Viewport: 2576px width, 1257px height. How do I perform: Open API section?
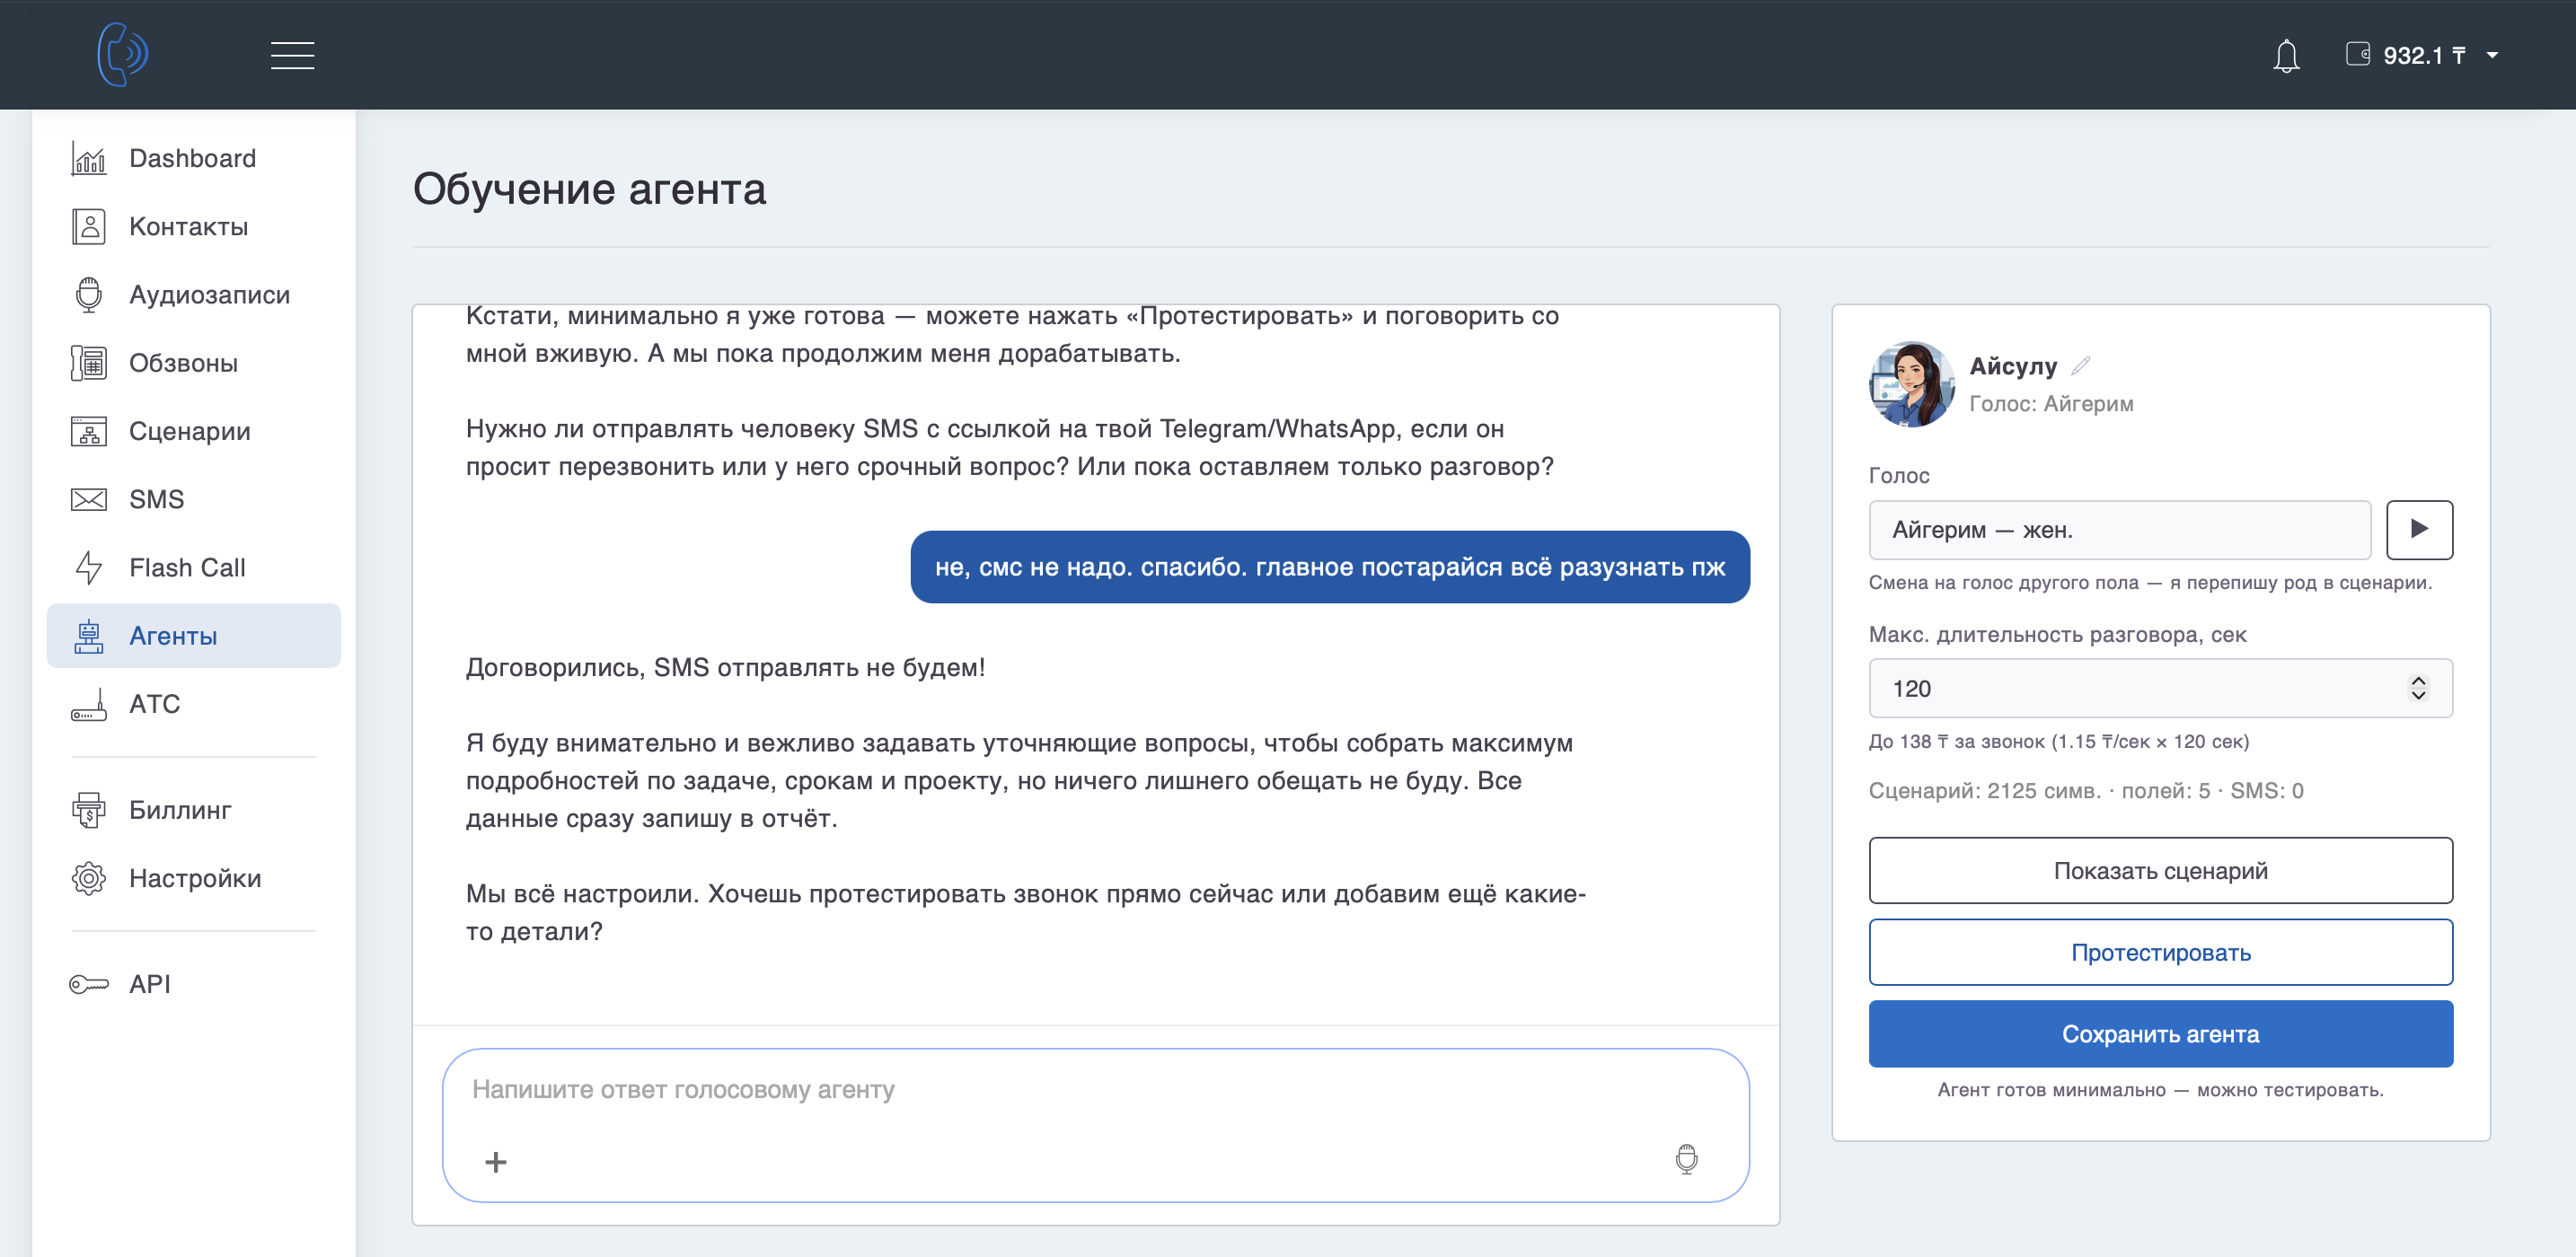click(x=193, y=984)
